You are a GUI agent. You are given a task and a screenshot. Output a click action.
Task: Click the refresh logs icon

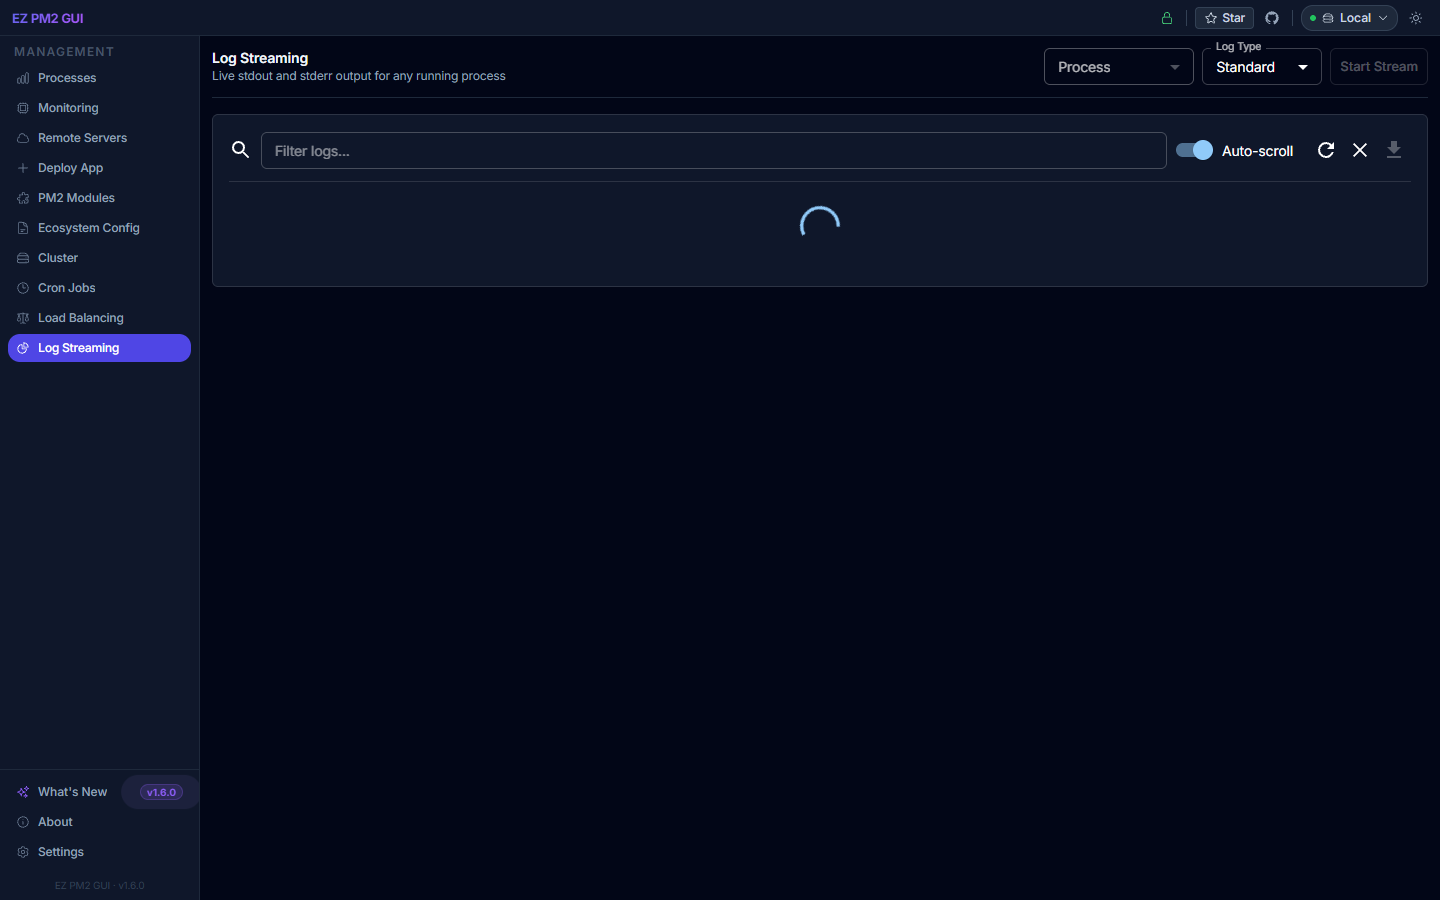[x=1325, y=150]
